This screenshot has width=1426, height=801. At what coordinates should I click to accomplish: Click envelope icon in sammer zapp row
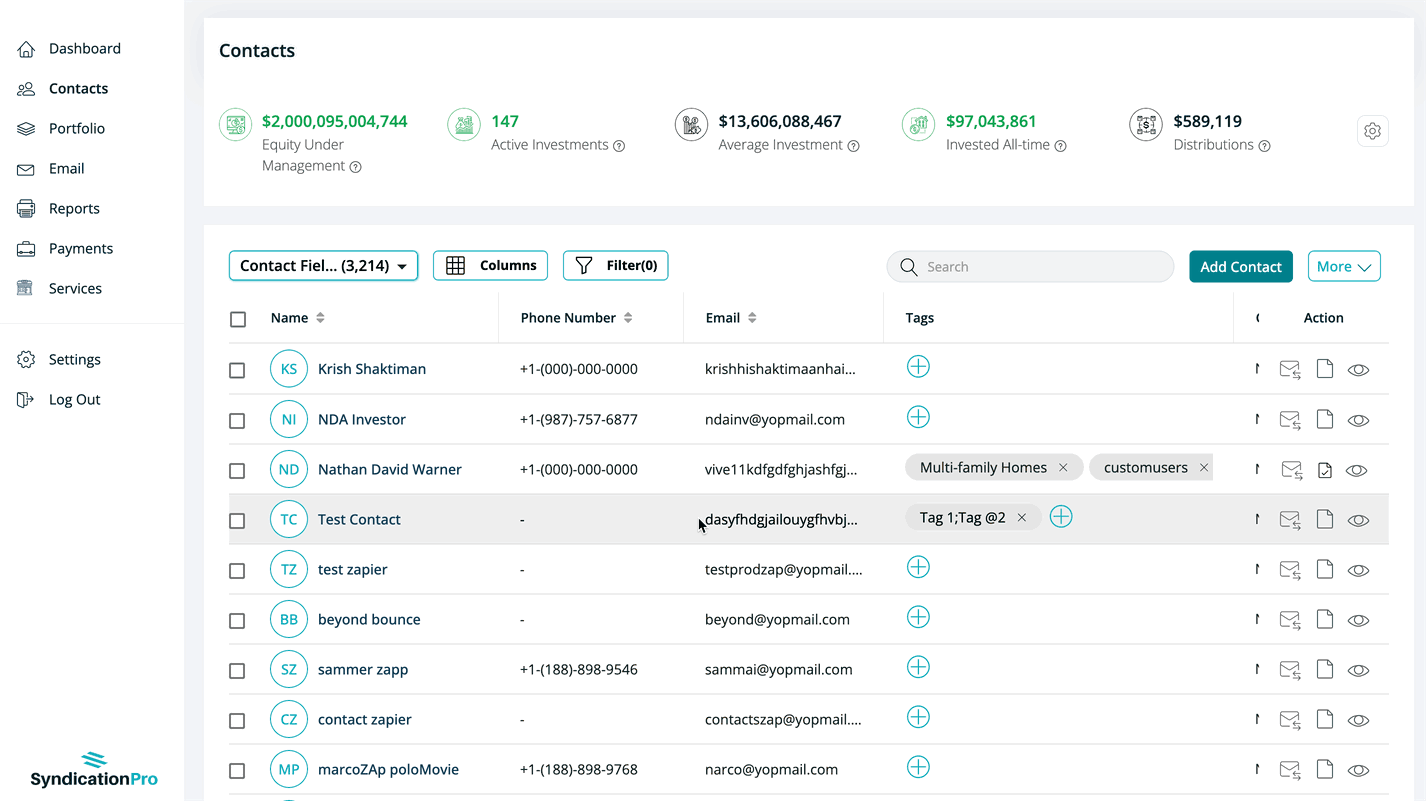(x=1290, y=670)
